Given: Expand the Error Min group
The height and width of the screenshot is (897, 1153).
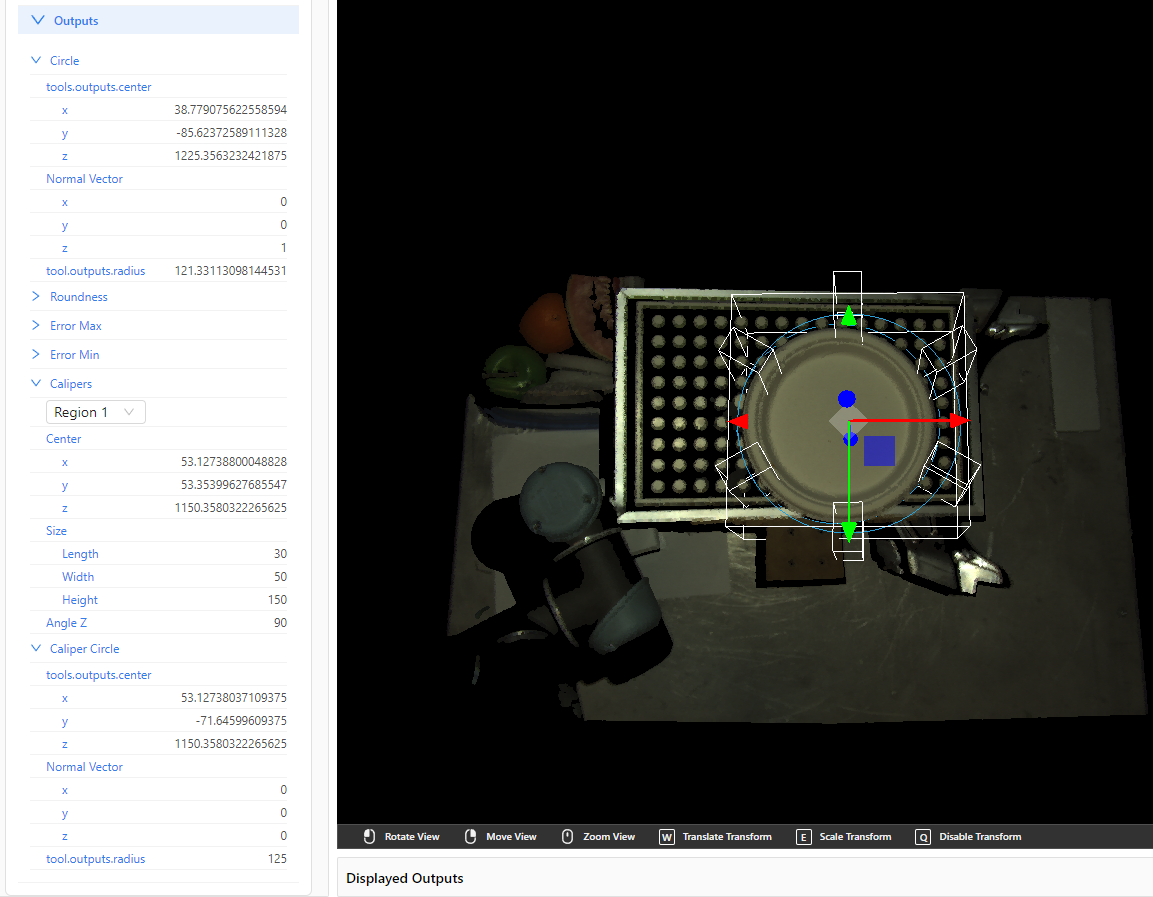Looking at the screenshot, I should point(36,354).
